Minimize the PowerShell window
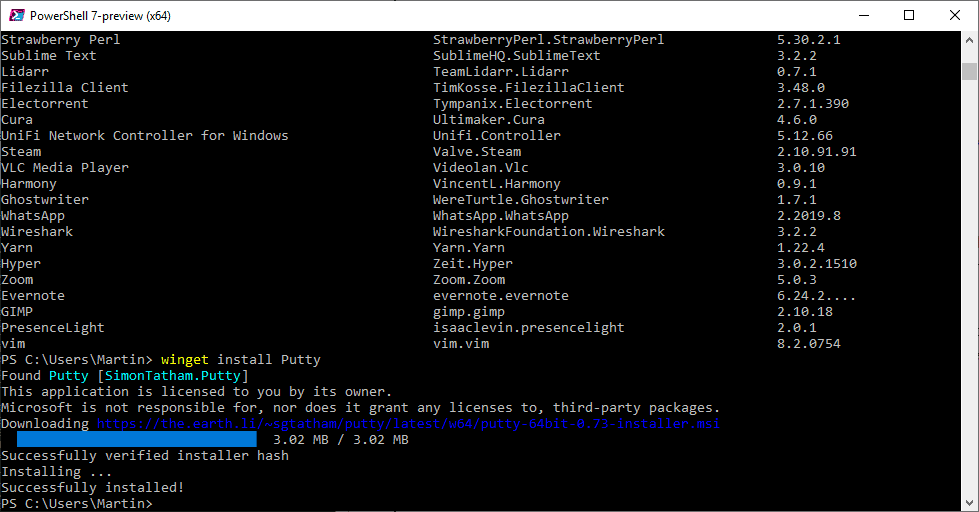This screenshot has height=512, width=979. click(862, 15)
